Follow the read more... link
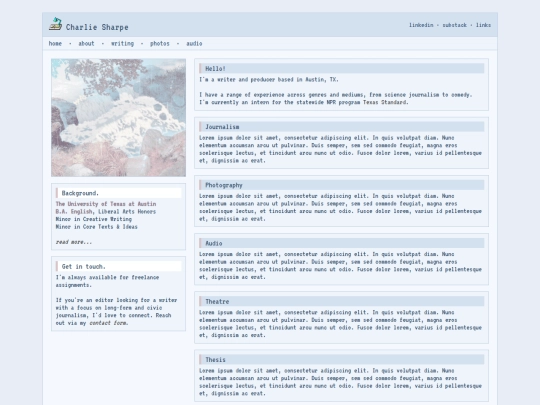 pyautogui.click(x=74, y=242)
